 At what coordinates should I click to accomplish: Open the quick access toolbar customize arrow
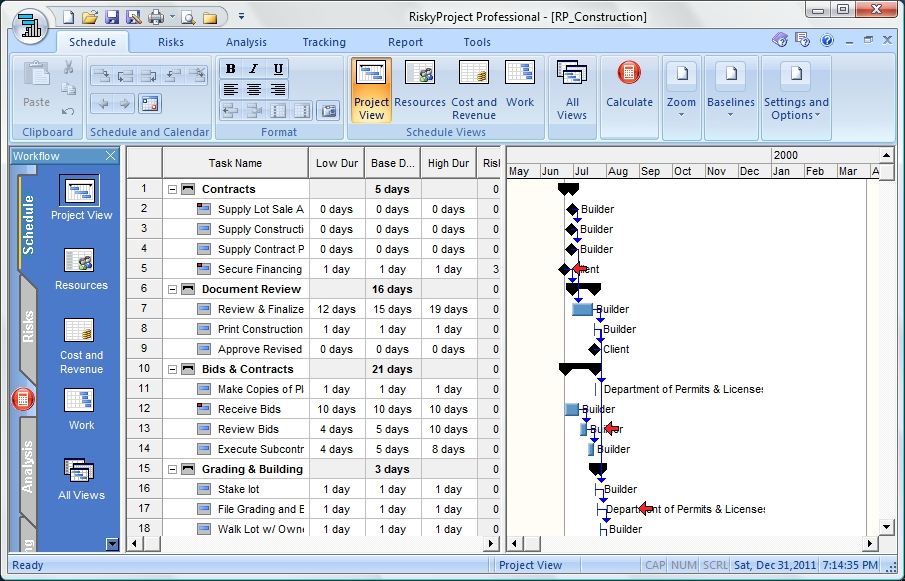pyautogui.click(x=241, y=17)
